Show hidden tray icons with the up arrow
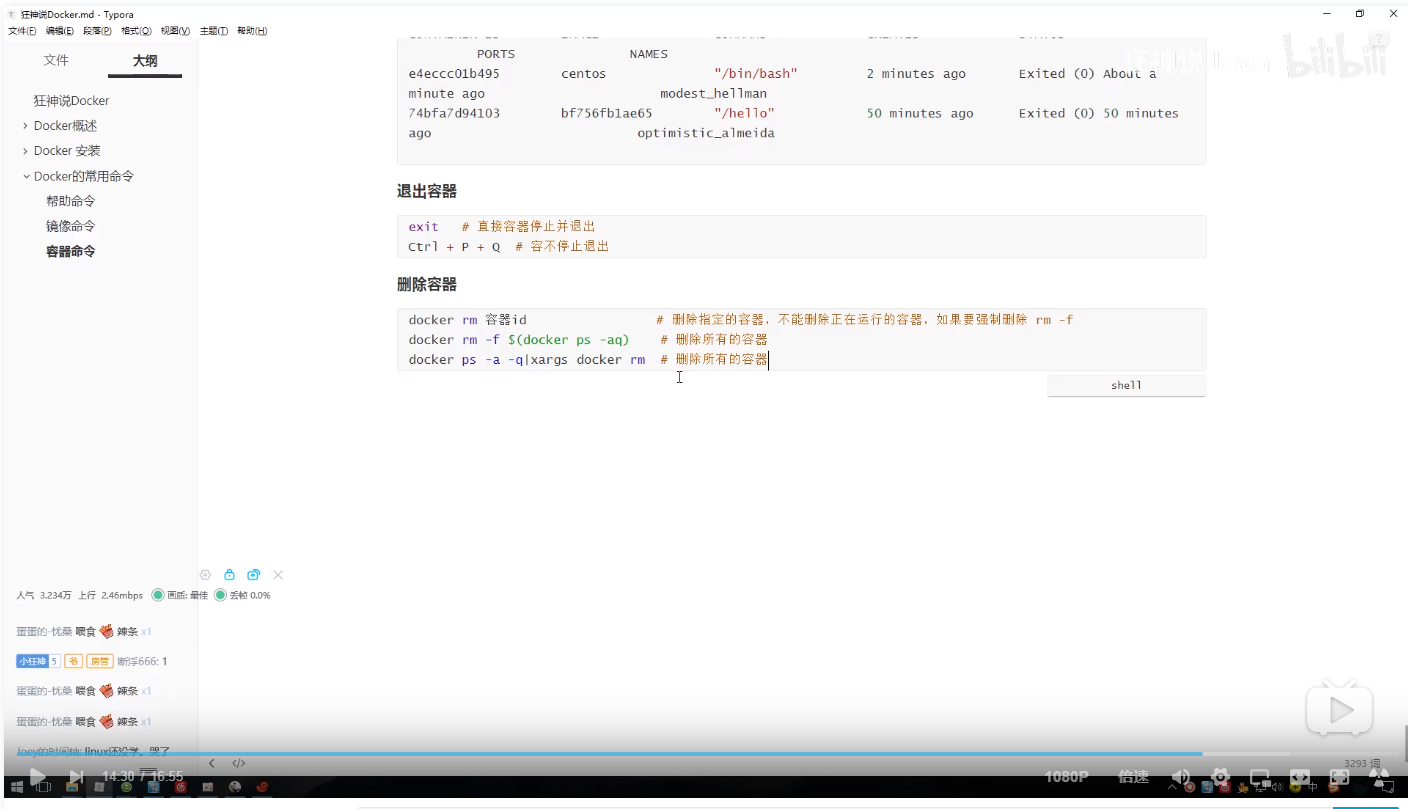The width and height of the screenshot is (1408, 809). (x=1172, y=787)
